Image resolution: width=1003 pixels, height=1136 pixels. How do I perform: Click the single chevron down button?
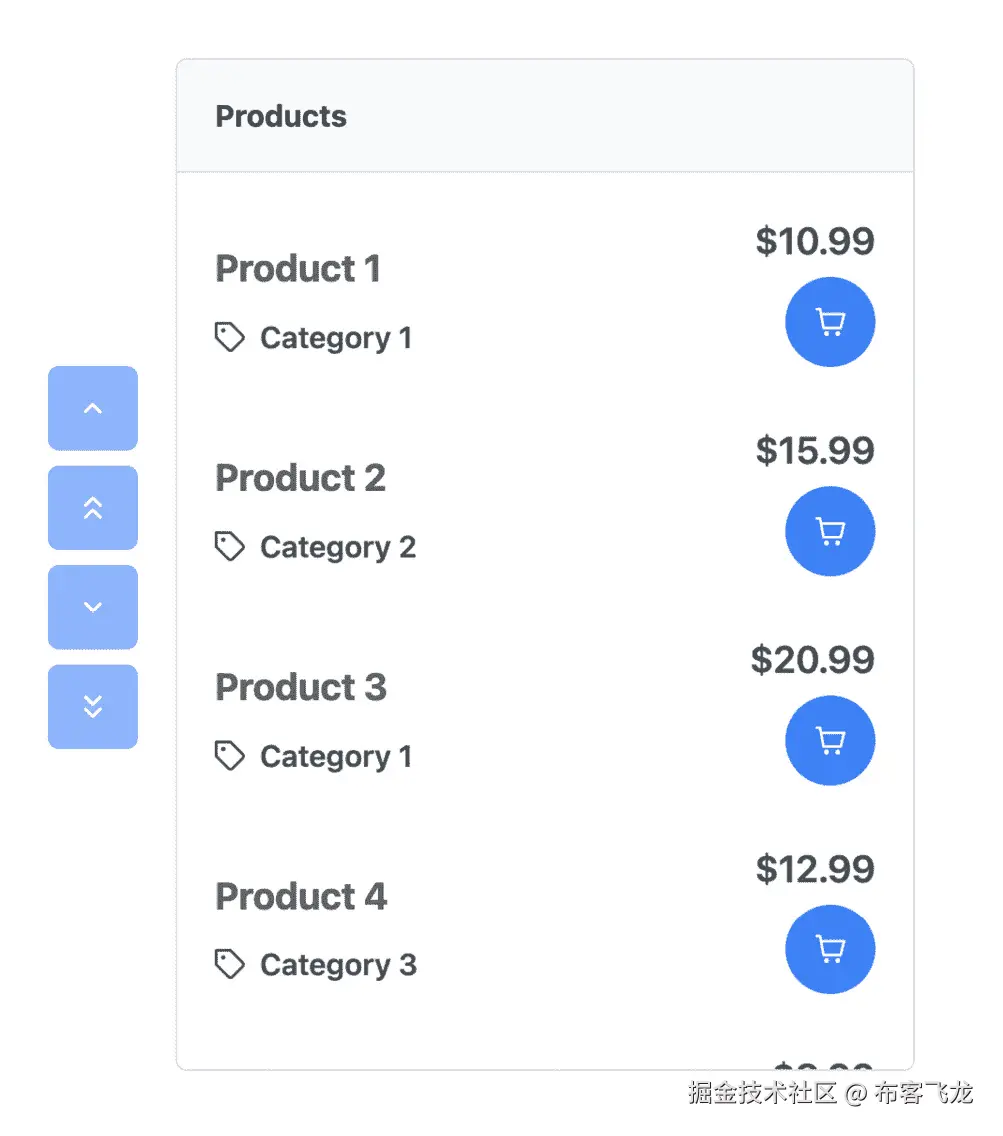[93, 607]
